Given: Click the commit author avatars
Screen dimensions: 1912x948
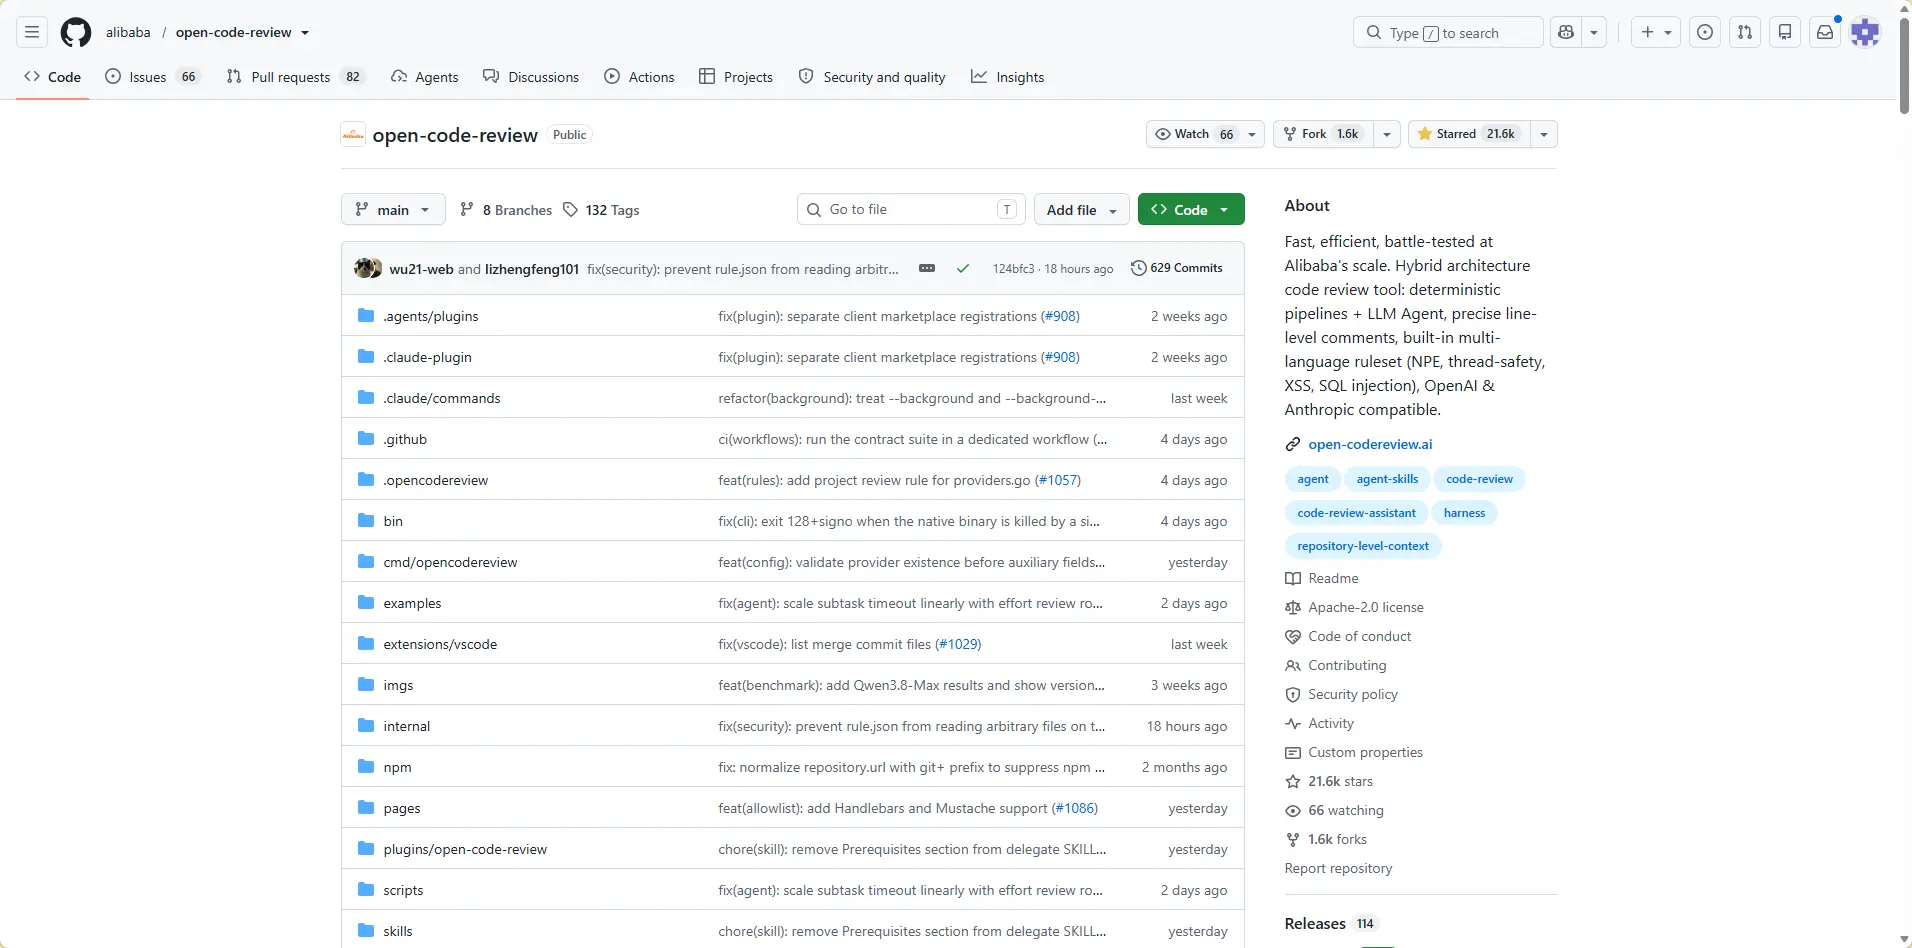Looking at the screenshot, I should (368, 268).
